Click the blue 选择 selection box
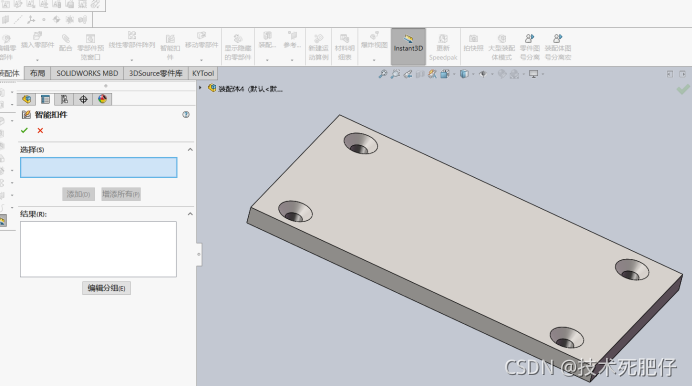Image resolution: width=693 pixels, height=386 pixels. (x=99, y=168)
